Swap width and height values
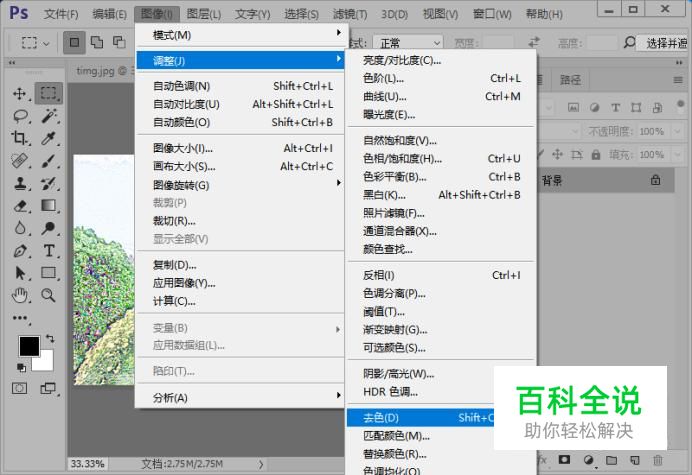The width and height of the screenshot is (692, 475). pos(534,42)
